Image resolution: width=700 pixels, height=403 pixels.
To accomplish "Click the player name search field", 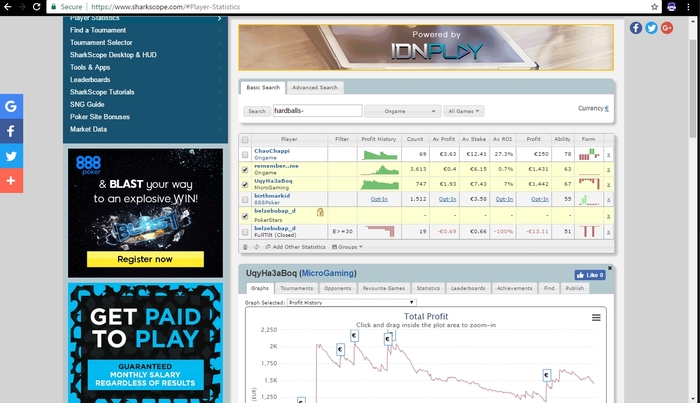I will pyautogui.click(x=317, y=111).
